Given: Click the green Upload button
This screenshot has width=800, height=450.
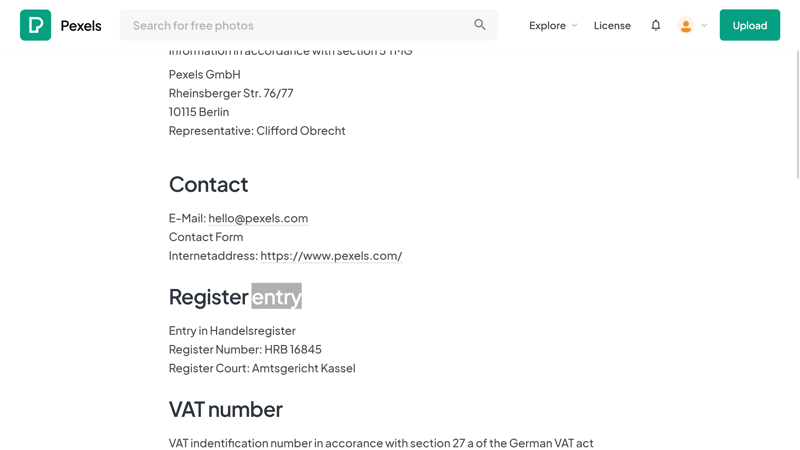Looking at the screenshot, I should coord(749,25).
